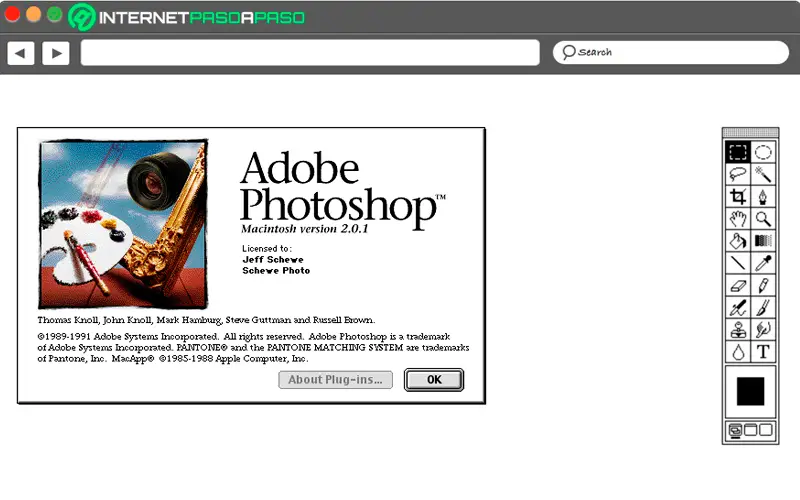Select the Gradient blend tool
The height and width of the screenshot is (500, 800).
[763, 240]
